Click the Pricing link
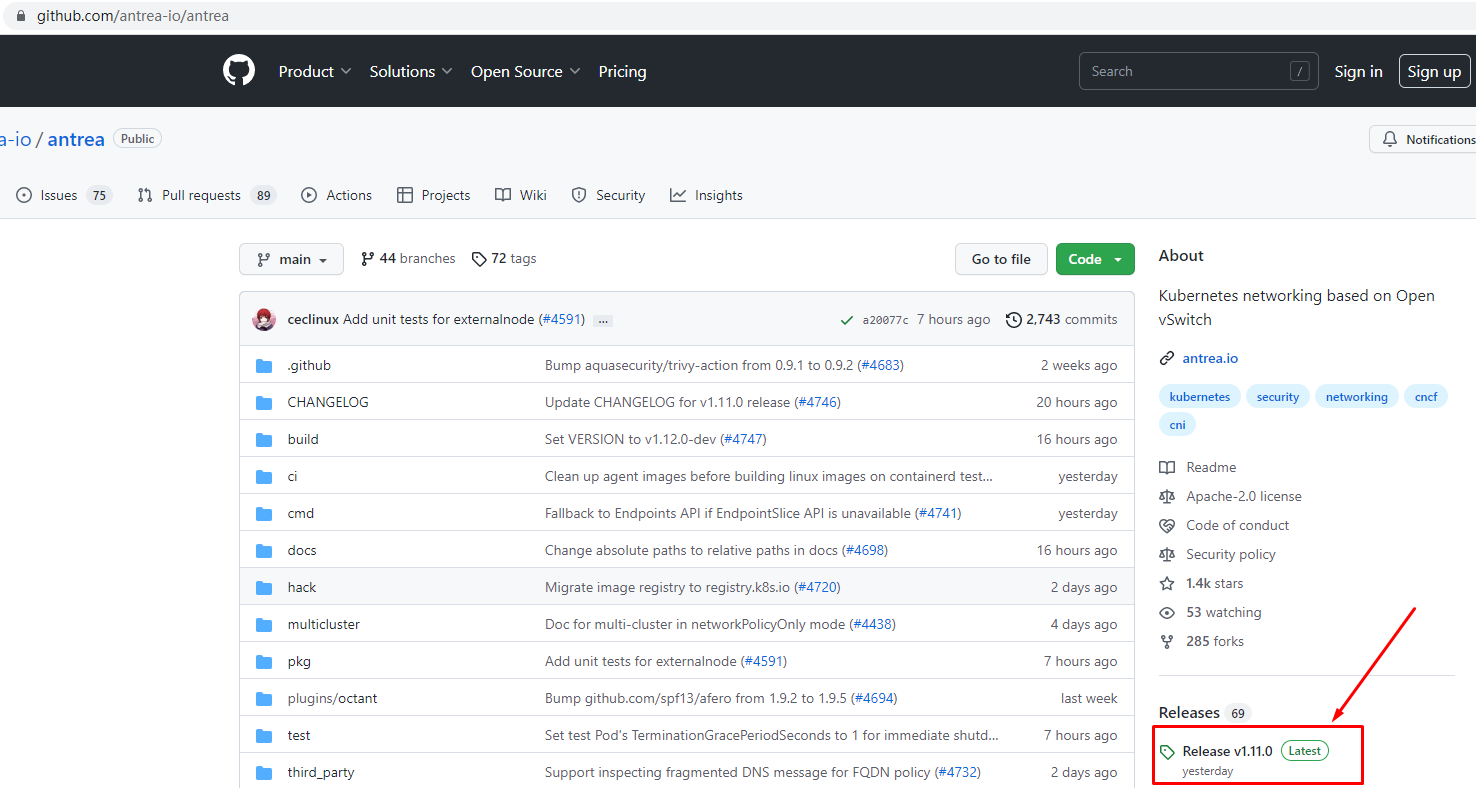Image resolution: width=1476 pixels, height=788 pixels. [x=622, y=71]
